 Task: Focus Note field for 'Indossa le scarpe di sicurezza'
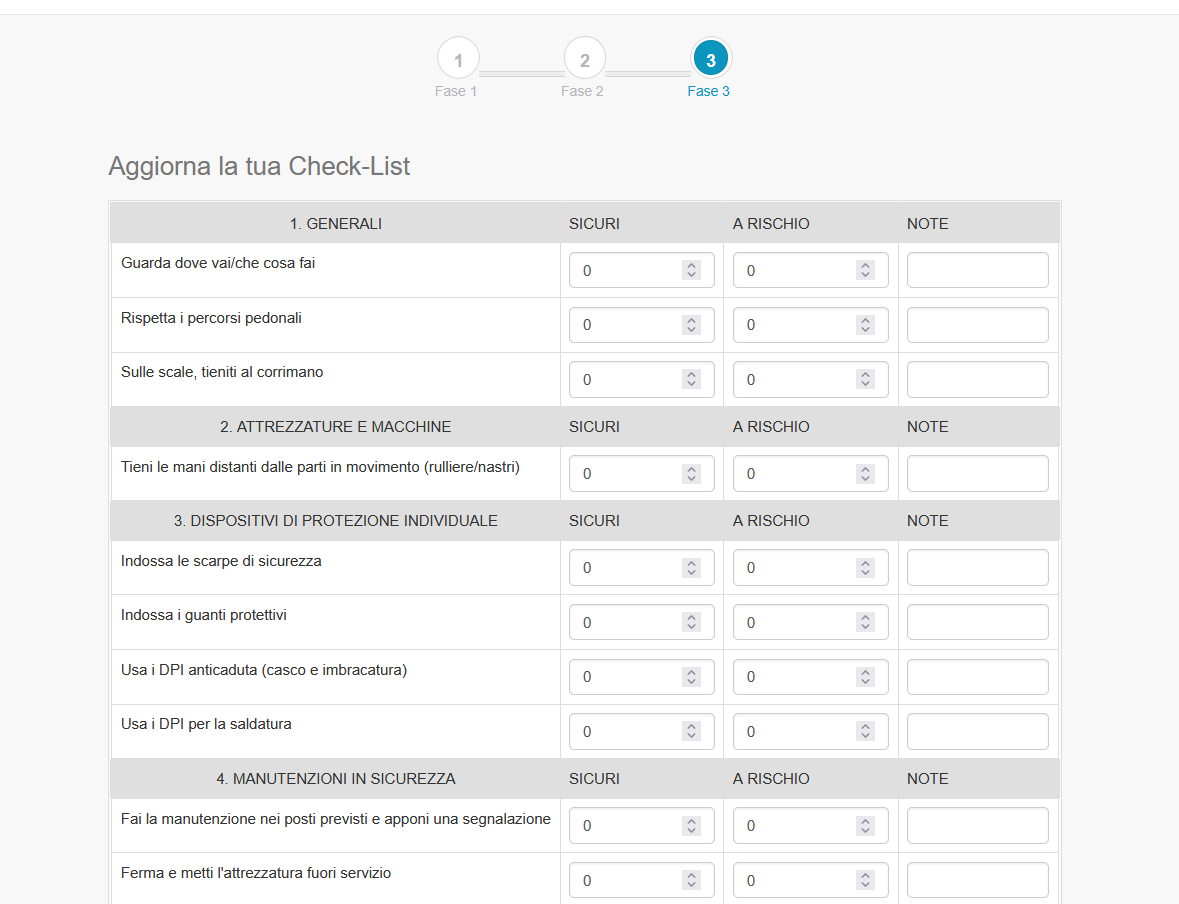(977, 568)
